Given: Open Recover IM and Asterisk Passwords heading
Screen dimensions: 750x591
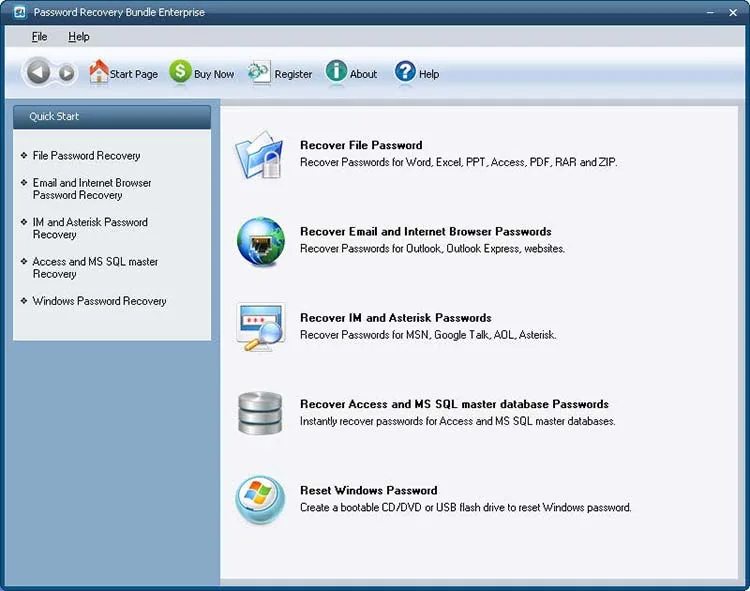Looking at the screenshot, I should coord(396,318).
